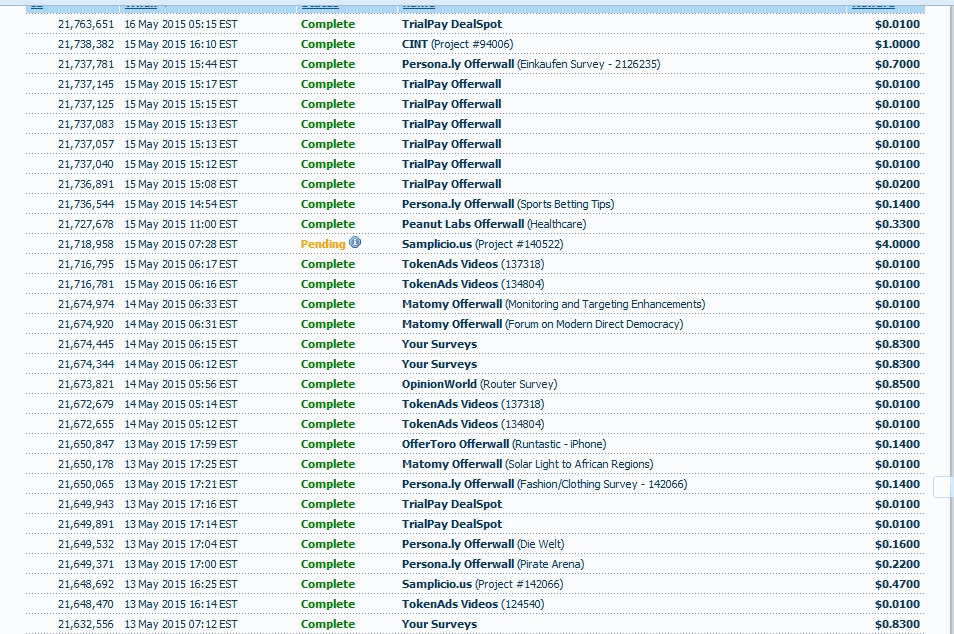Click the 13 May 2015 17:14 EST timestamp
The width and height of the screenshot is (954, 634).
point(181,524)
